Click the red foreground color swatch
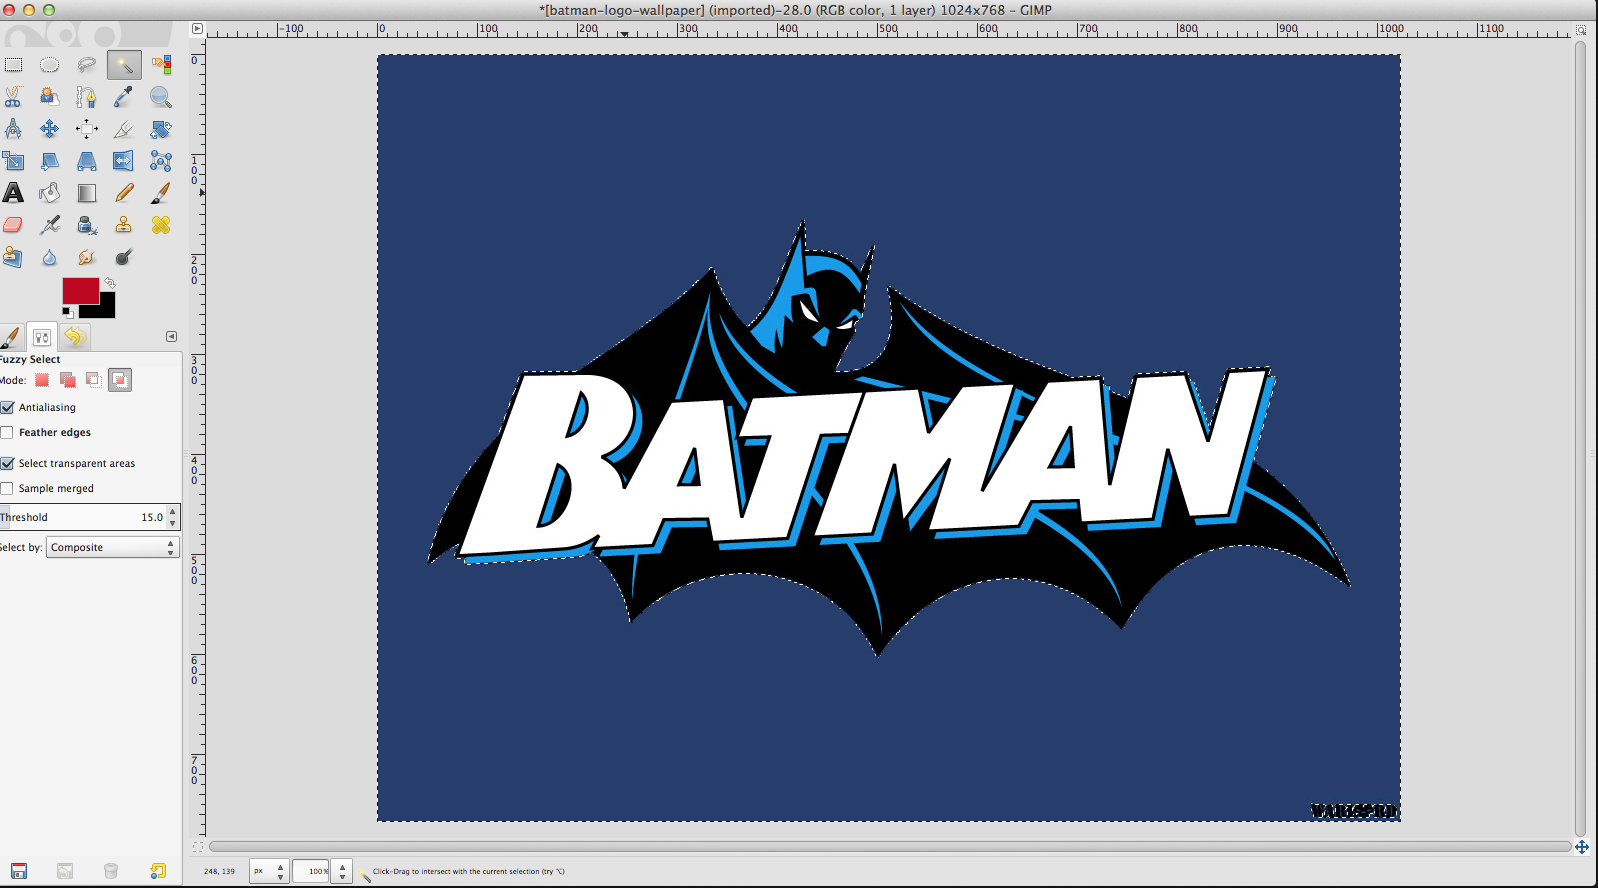Viewport: 1598px width, 888px height. tap(80, 290)
